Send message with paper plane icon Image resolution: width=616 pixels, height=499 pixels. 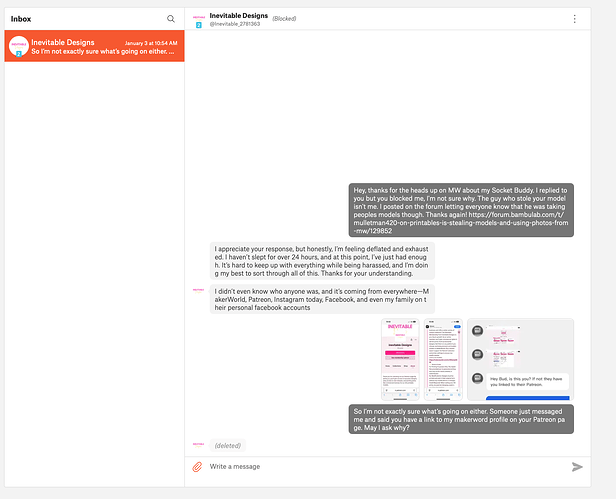pos(577,467)
